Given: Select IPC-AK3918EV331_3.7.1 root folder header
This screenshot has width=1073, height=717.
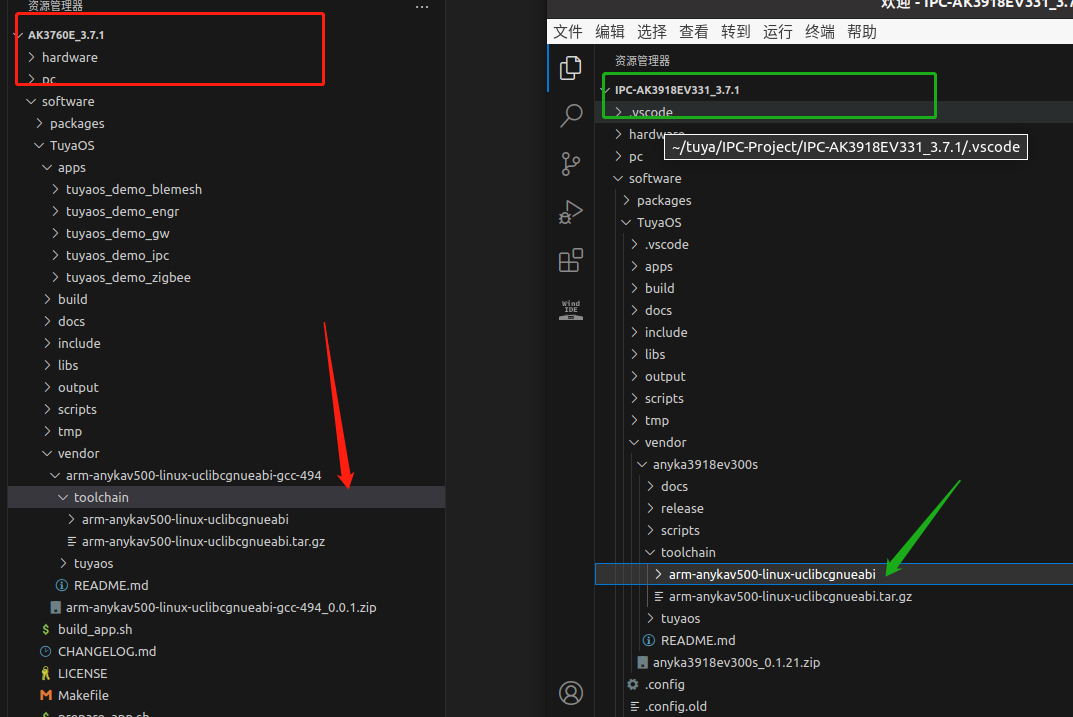Looking at the screenshot, I should (677, 90).
